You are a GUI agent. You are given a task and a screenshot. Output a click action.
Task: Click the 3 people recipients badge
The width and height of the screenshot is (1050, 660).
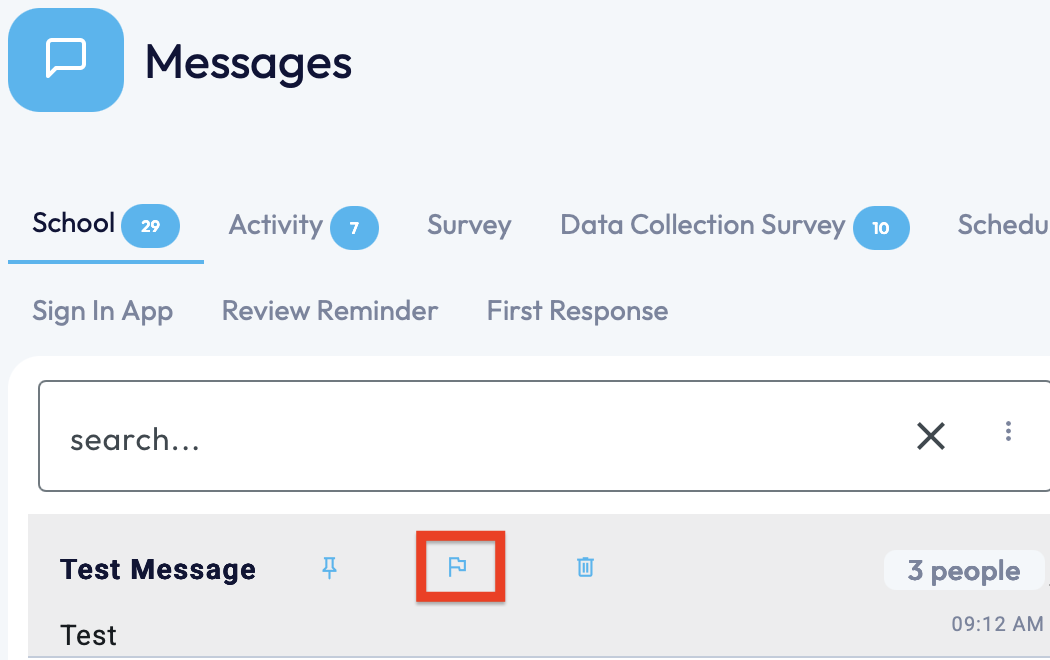pos(963,571)
